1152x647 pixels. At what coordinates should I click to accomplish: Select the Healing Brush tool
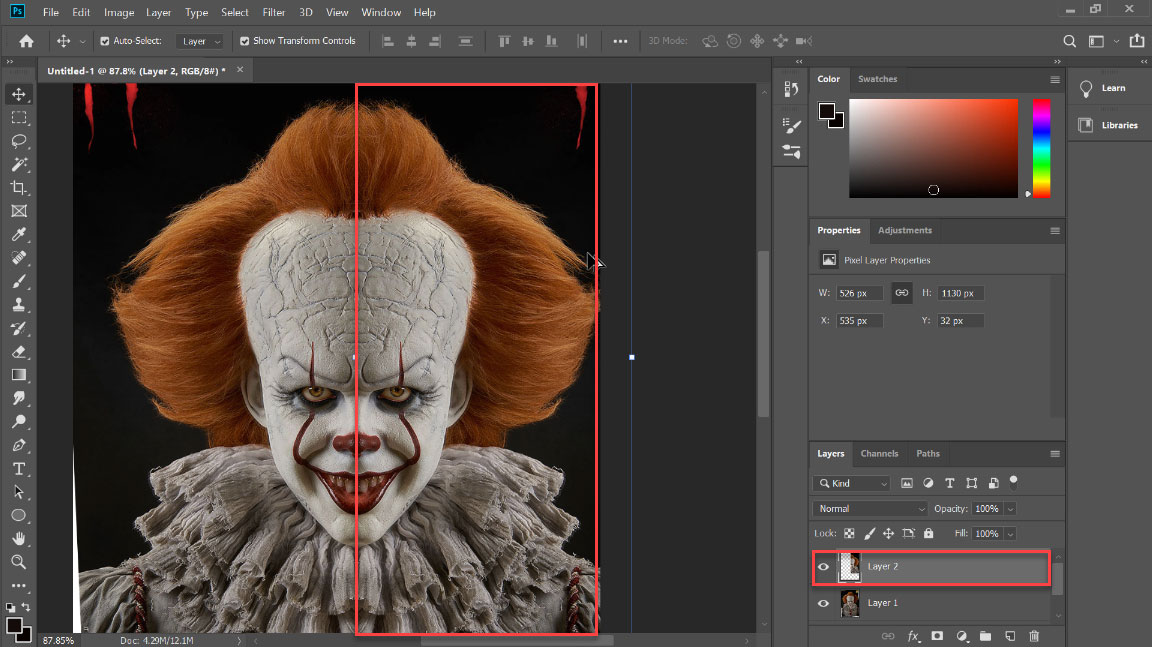coord(19,258)
